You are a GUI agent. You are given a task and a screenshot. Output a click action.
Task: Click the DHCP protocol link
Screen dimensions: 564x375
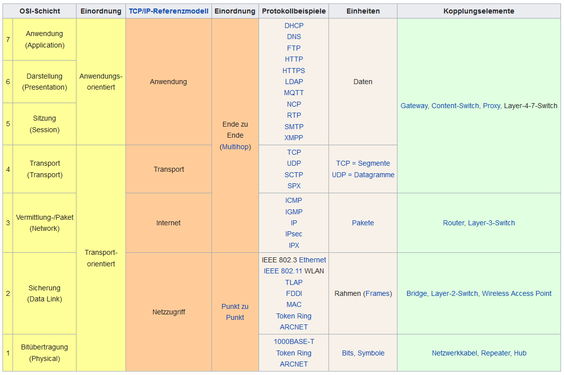coord(294,26)
